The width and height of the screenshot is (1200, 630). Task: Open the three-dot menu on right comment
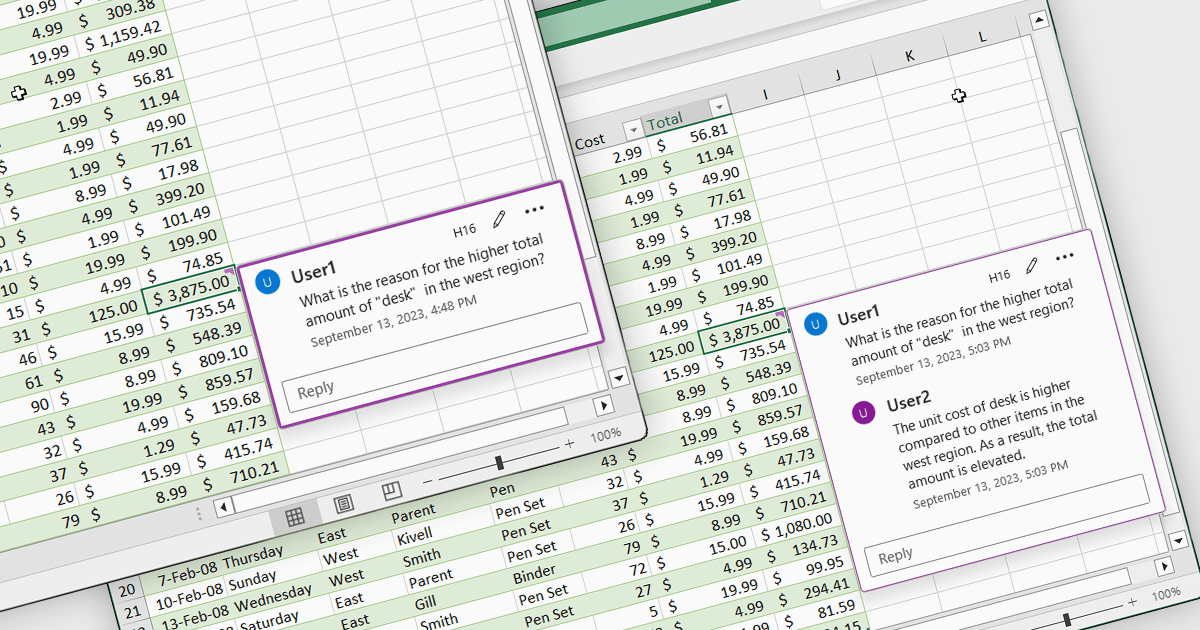coord(1065,256)
